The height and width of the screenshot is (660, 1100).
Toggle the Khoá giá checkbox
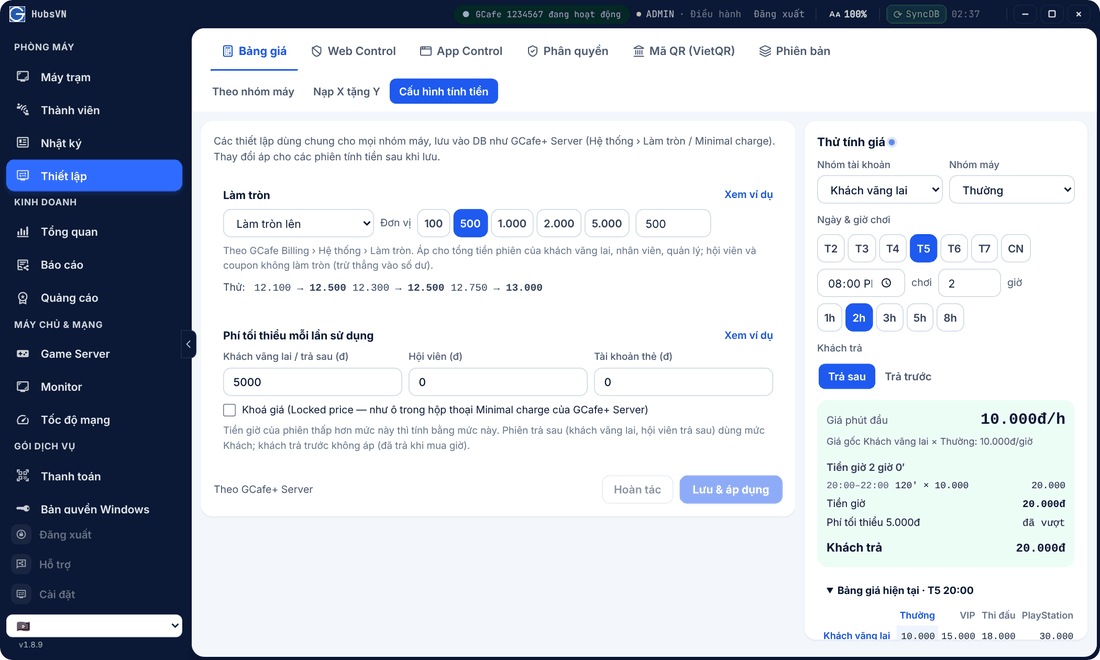229,410
